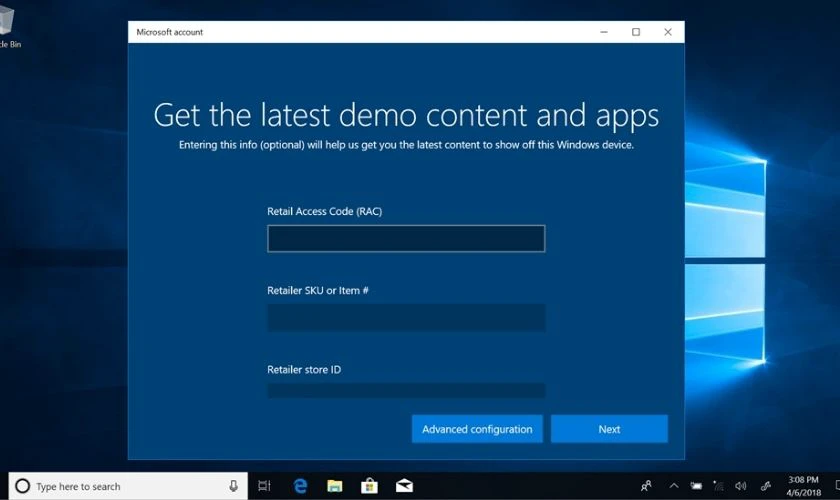This screenshot has width=840, height=500.
Task: Open File Explorer from the taskbar
Action: 335,486
